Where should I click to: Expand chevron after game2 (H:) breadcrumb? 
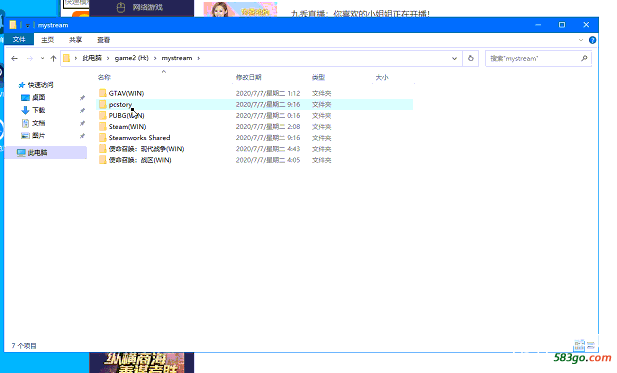click(x=155, y=58)
